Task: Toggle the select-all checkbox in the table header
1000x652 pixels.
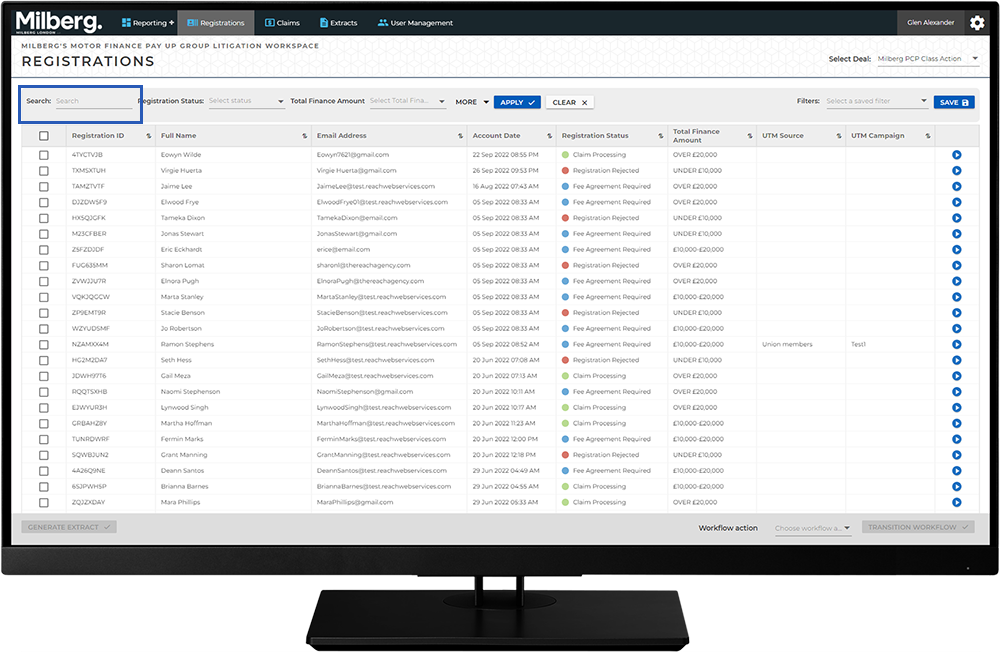Action: click(43, 136)
